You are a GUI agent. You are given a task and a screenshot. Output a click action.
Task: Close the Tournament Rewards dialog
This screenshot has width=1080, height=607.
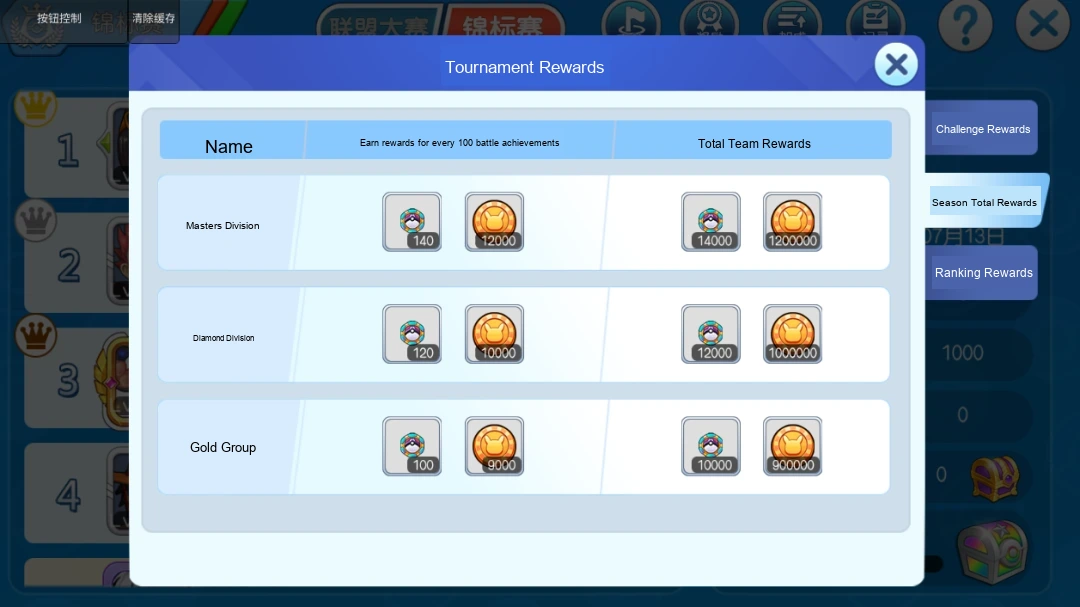point(896,65)
